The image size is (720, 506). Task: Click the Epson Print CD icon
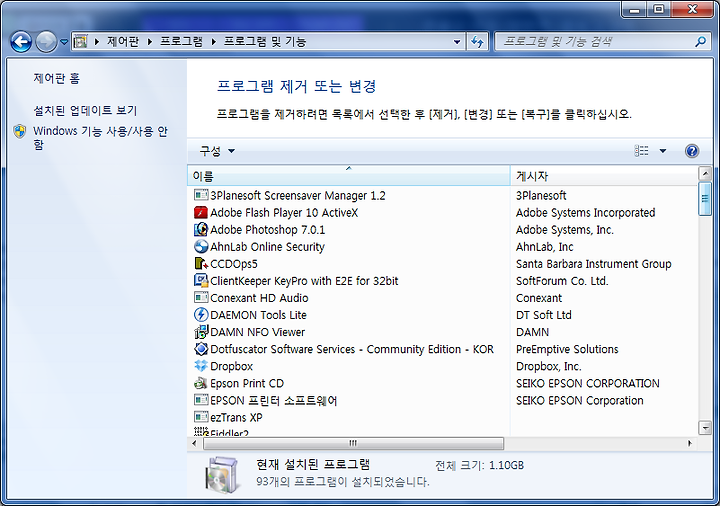coord(201,383)
